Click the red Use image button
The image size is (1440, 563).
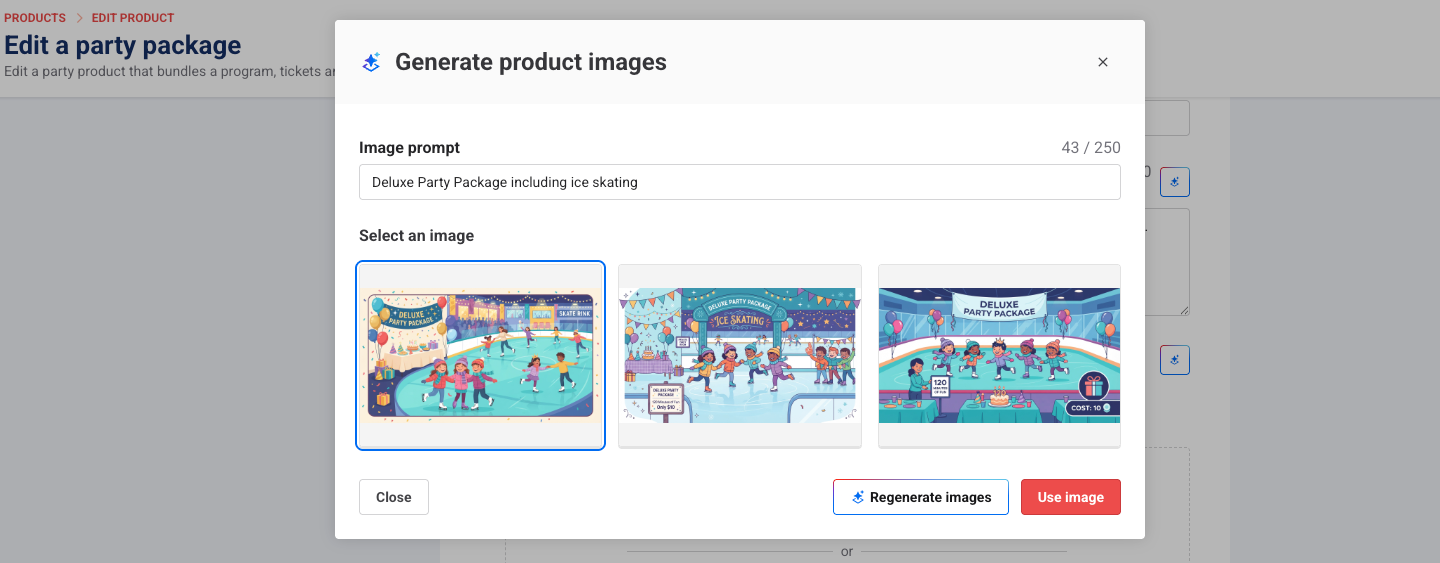click(x=1070, y=497)
